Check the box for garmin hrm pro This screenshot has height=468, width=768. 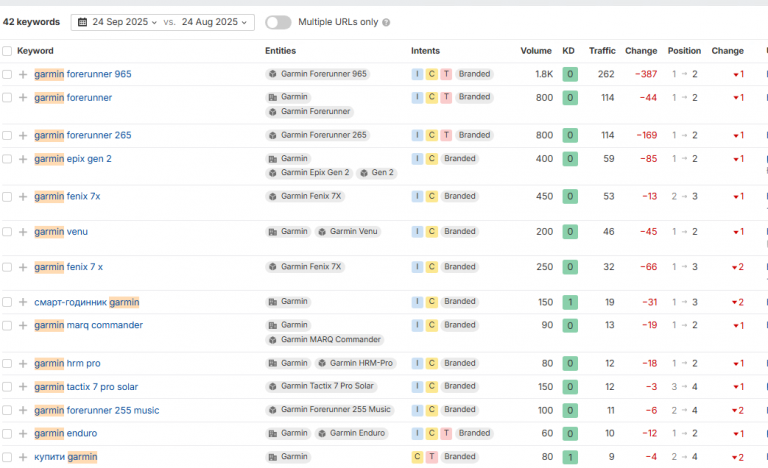pyautogui.click(x=7, y=364)
